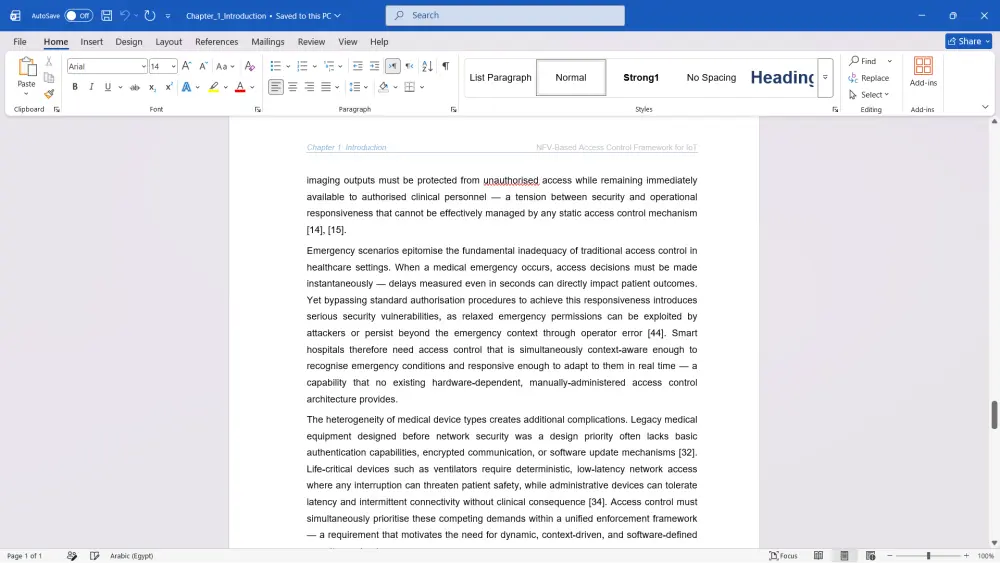Viewport: 1000px width, 563px height.
Task: Open the View tab
Action: click(348, 41)
